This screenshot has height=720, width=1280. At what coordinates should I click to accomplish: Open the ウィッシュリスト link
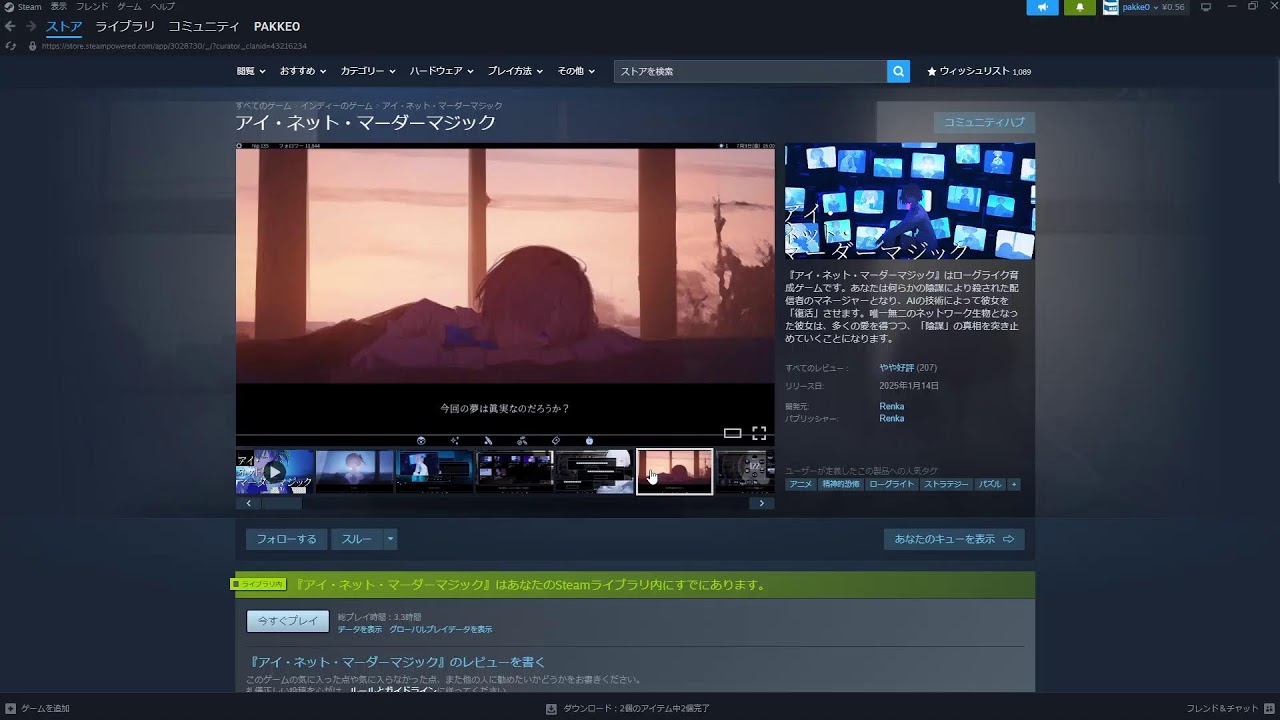point(979,71)
